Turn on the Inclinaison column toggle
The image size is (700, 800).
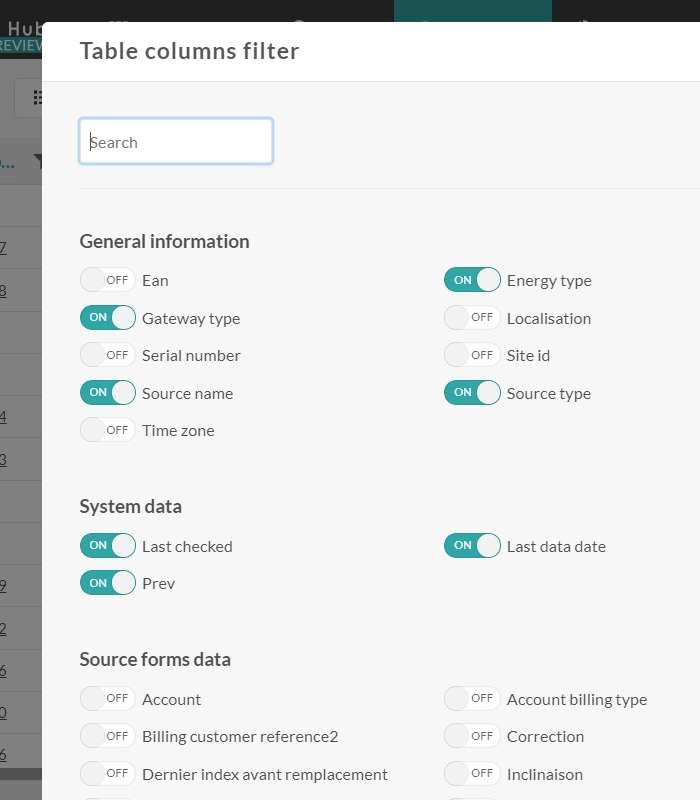click(472, 774)
